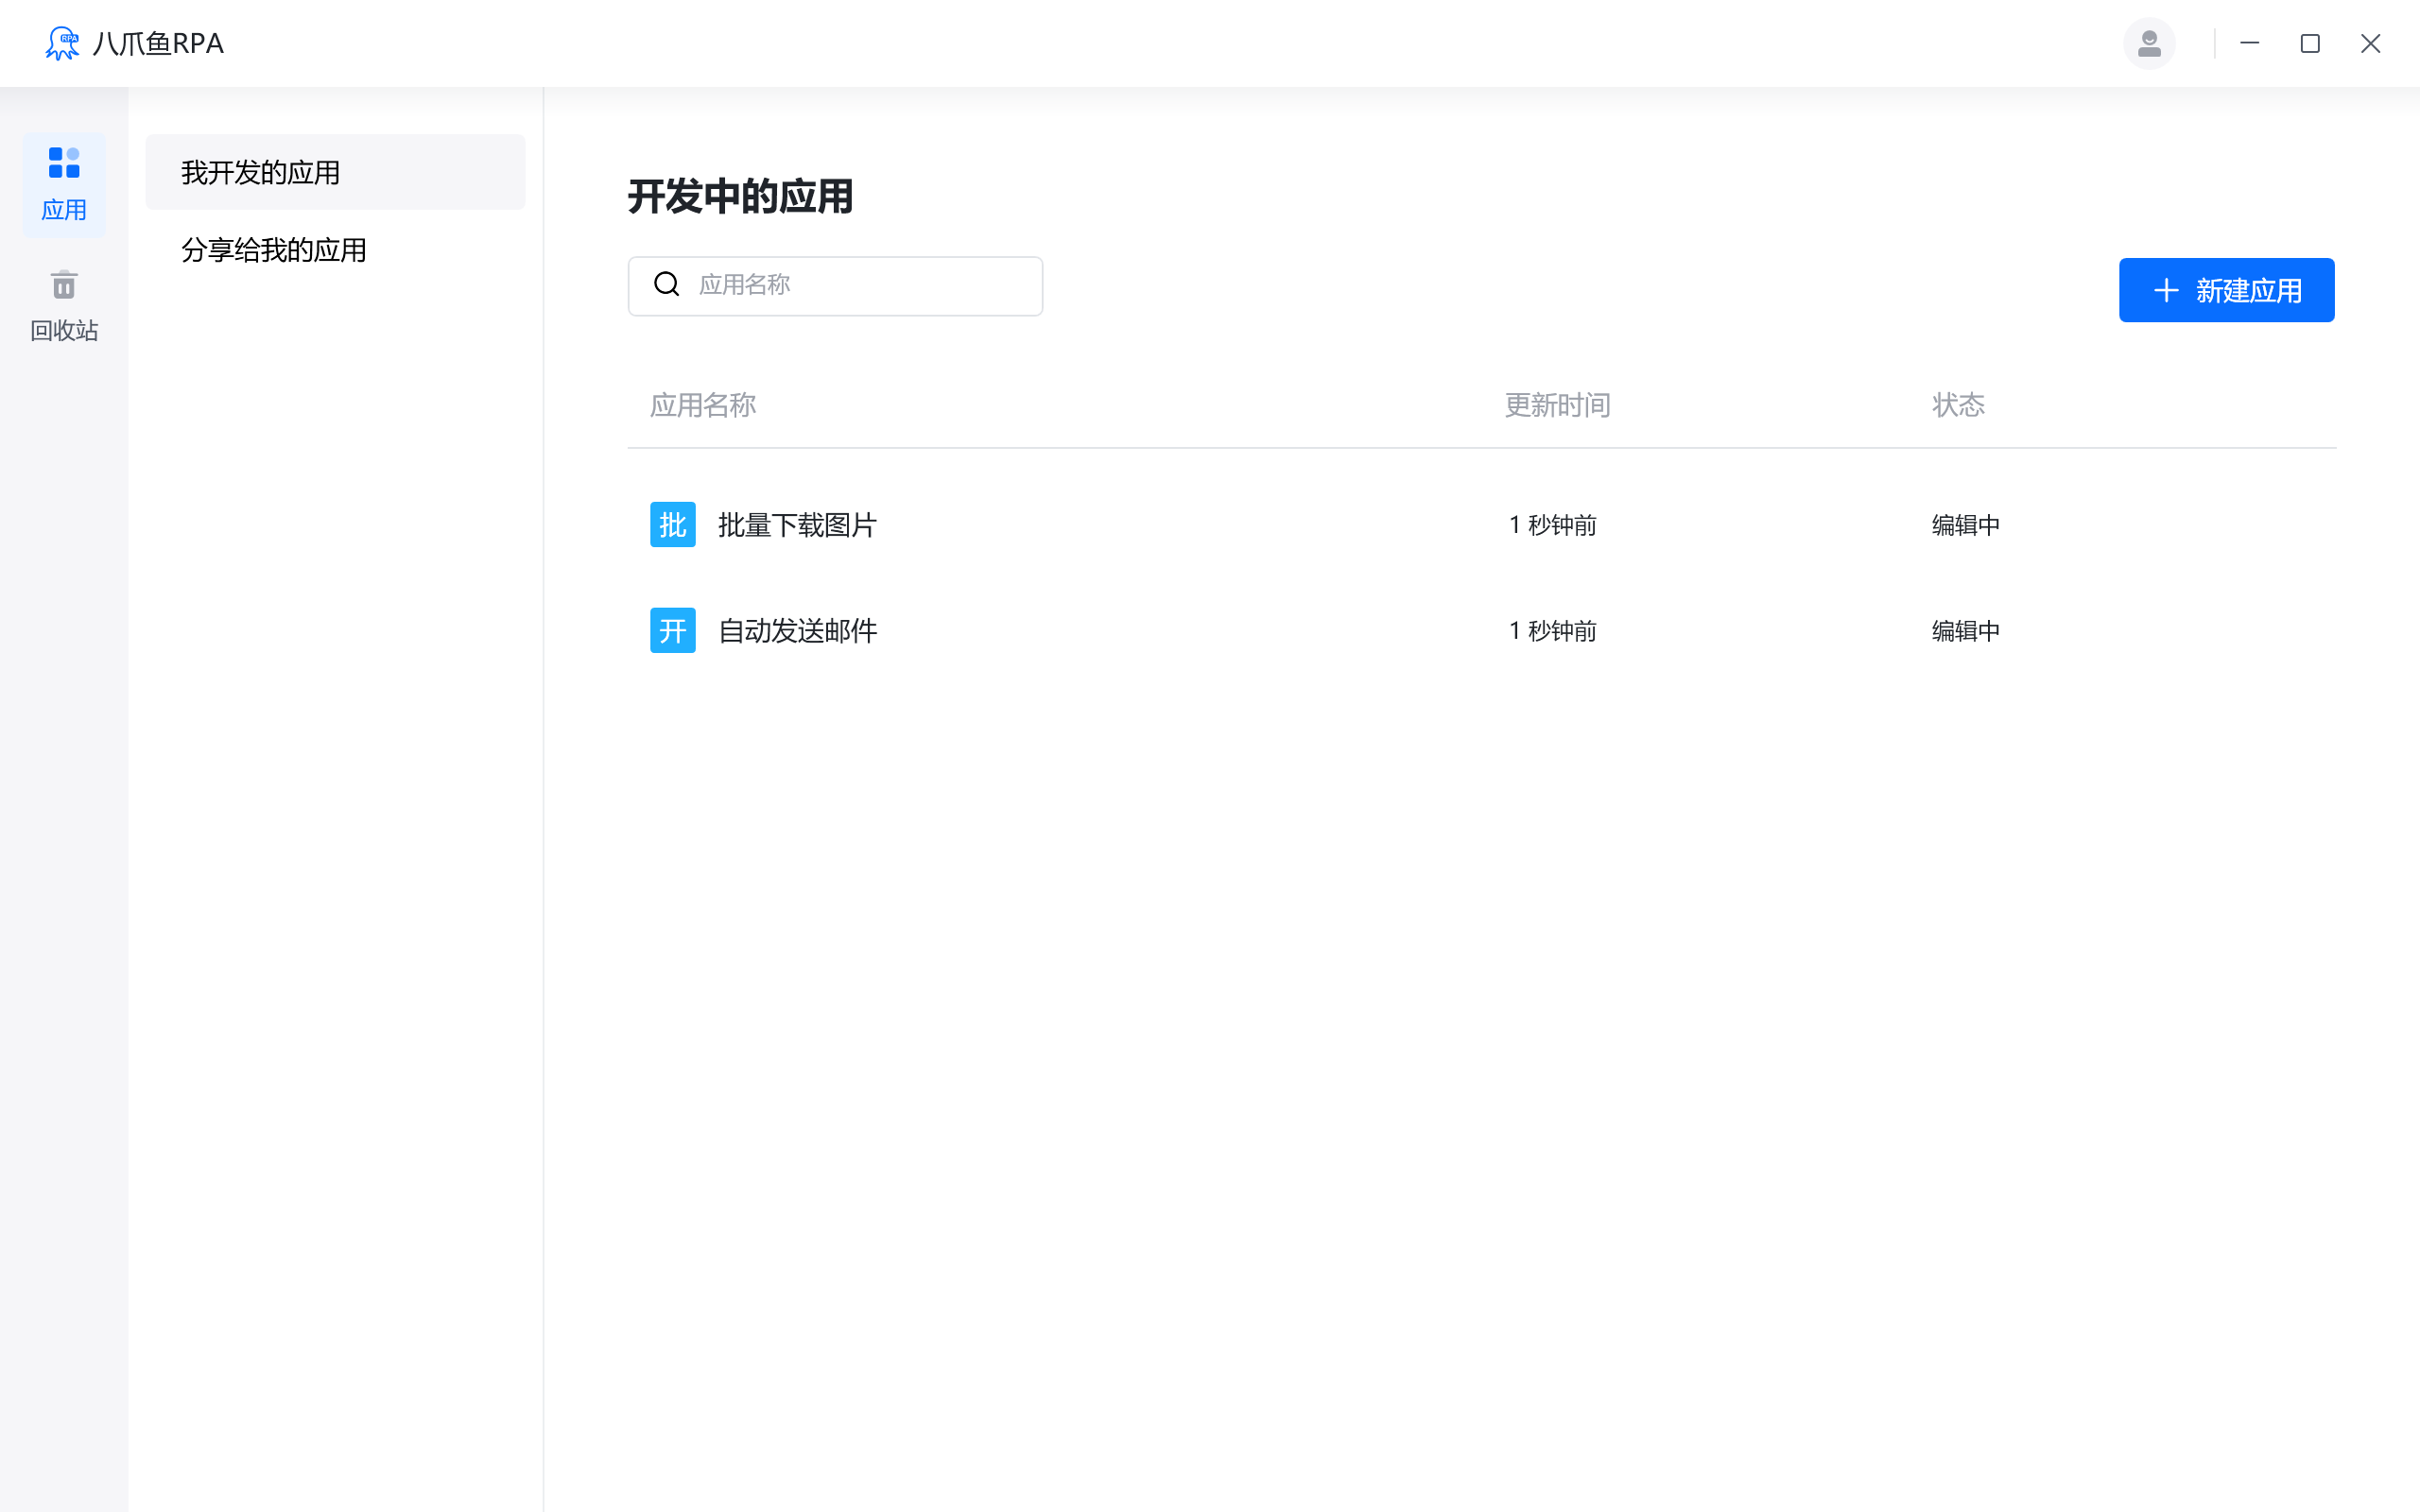Open the 自动发送邮件 application
Image resolution: width=2420 pixels, height=1512 pixels.
pyautogui.click(x=796, y=630)
